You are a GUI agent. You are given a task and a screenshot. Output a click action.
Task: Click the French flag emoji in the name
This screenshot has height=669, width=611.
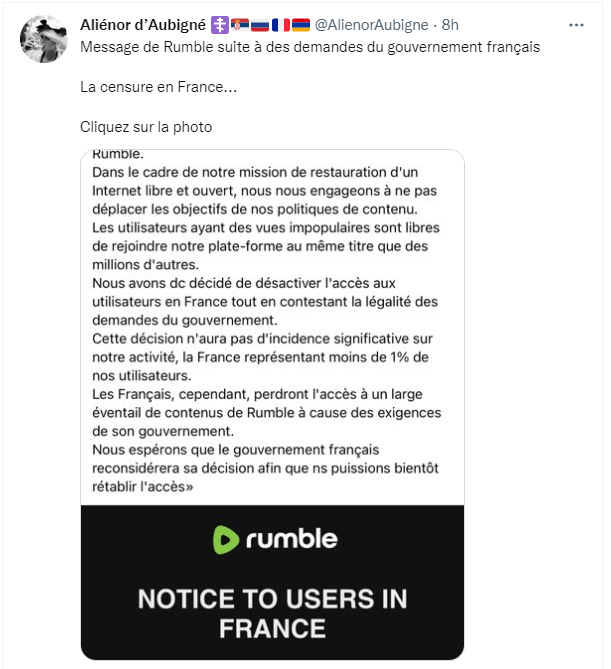[280, 24]
